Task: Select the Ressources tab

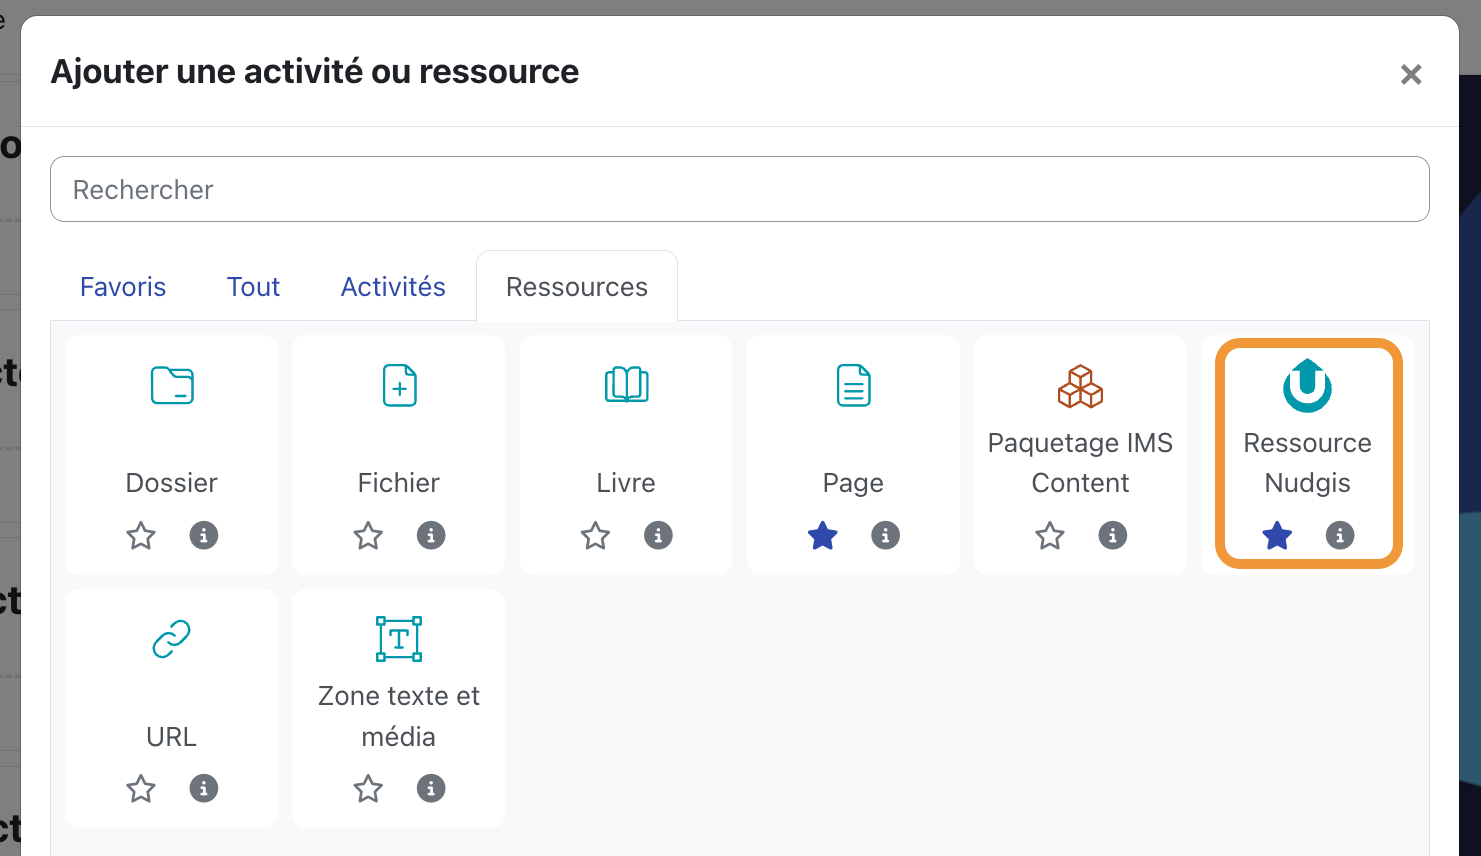Action: [577, 287]
